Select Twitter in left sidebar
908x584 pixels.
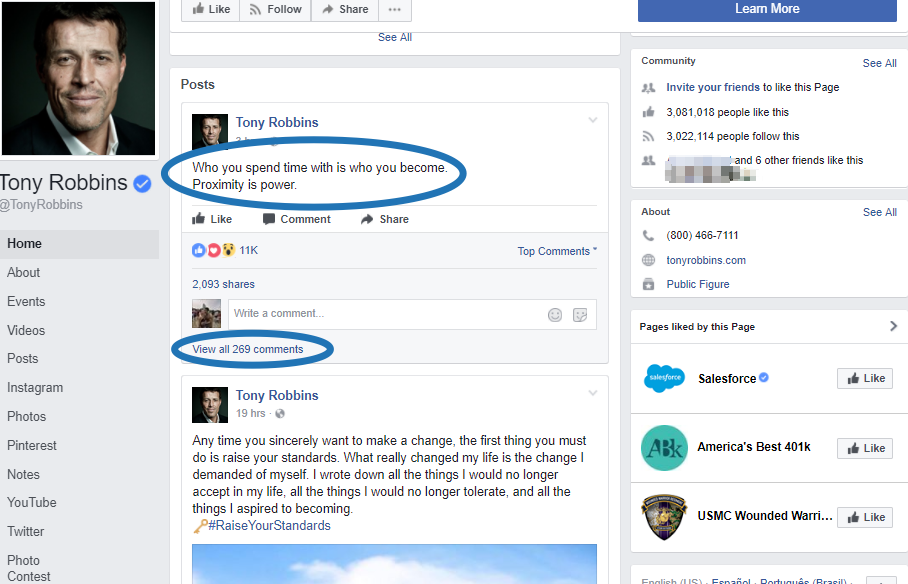click(25, 531)
